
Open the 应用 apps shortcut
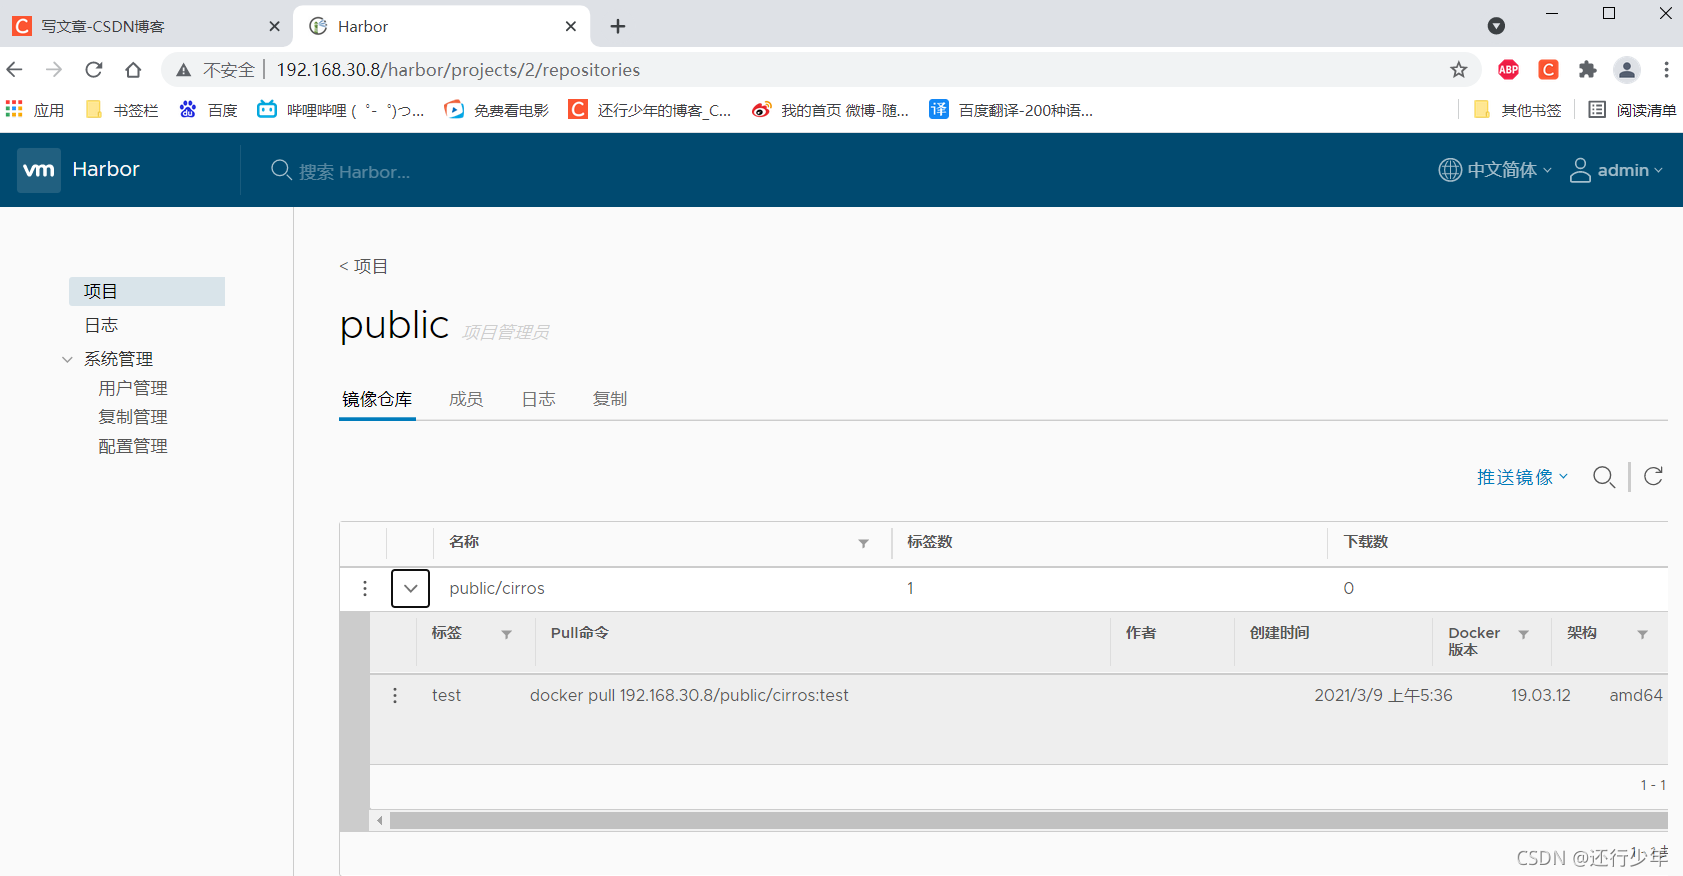pos(35,110)
